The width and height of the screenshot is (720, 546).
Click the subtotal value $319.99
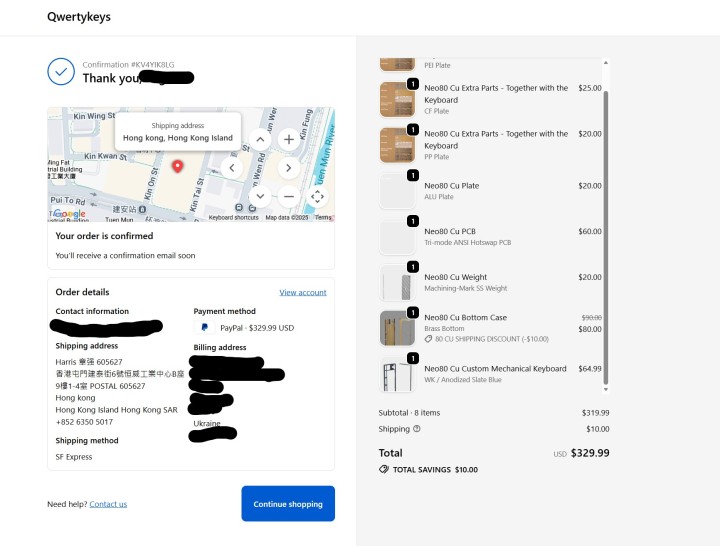tap(596, 413)
